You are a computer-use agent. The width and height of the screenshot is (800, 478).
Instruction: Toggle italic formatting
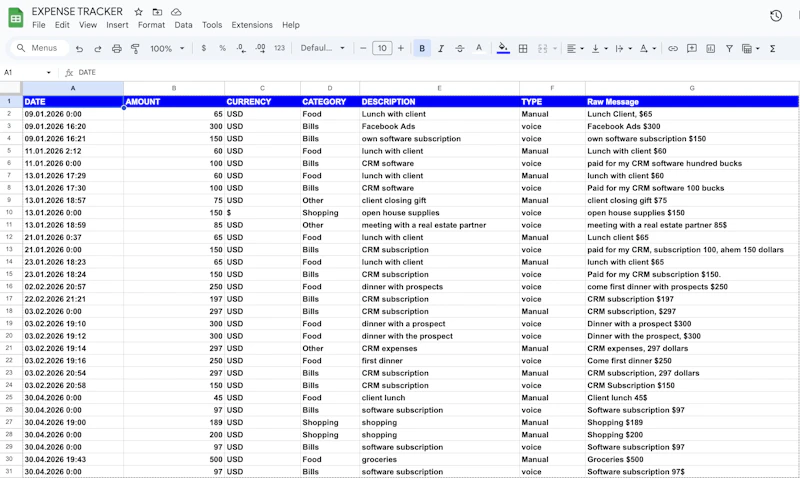[441, 48]
